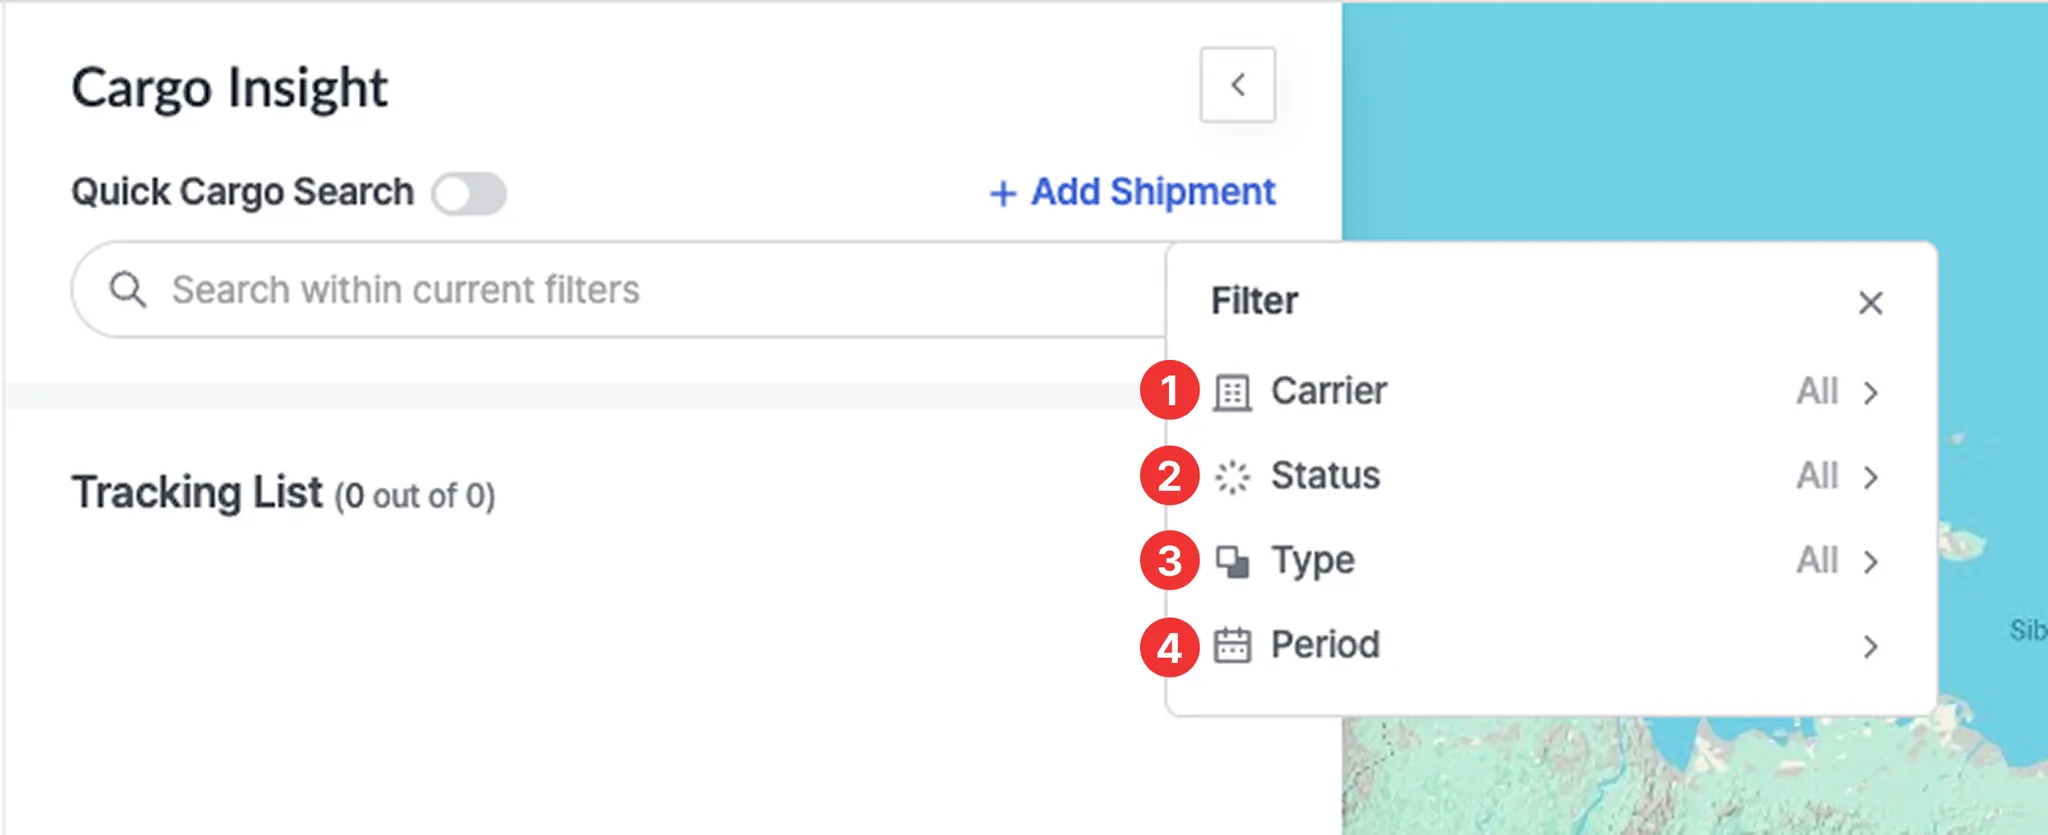Click the Add Shipment link
The height and width of the screenshot is (835, 2048).
1152,192
